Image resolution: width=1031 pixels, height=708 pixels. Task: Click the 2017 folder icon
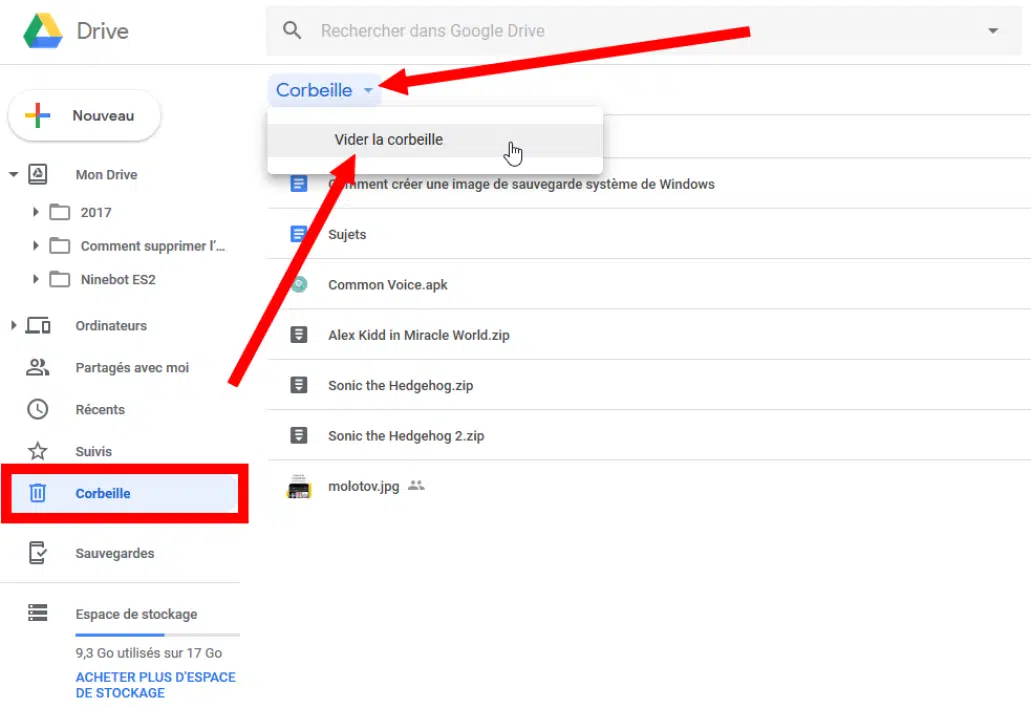coord(60,212)
